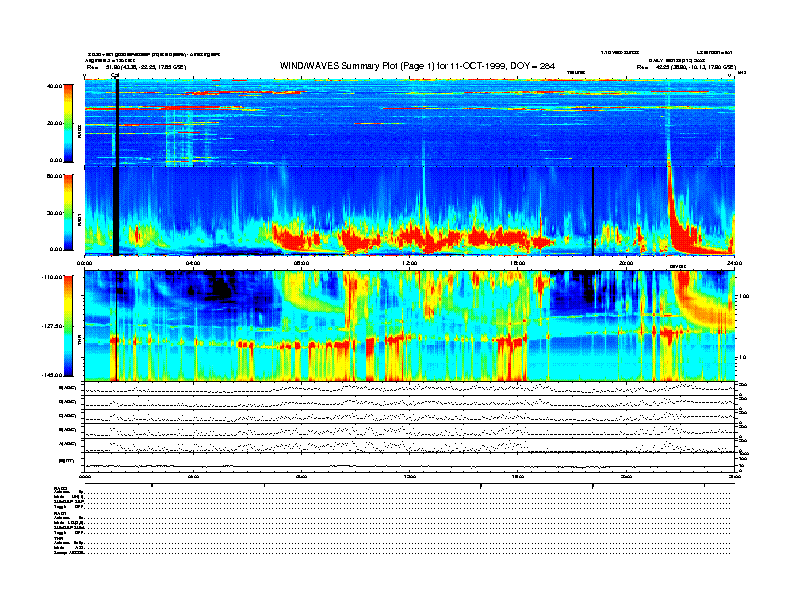Click the 20:00 time label under RAD1
The image size is (792, 612).
click(626, 263)
